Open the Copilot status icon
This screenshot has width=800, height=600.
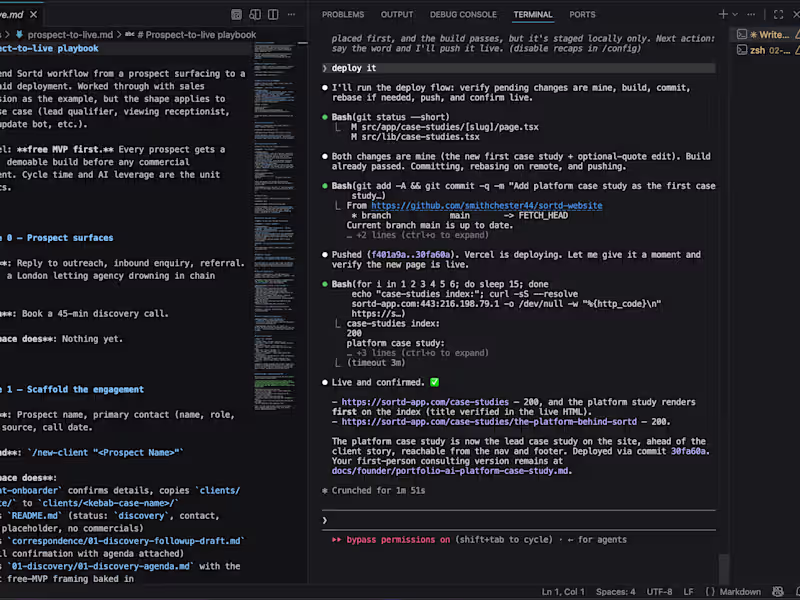(x=778, y=592)
